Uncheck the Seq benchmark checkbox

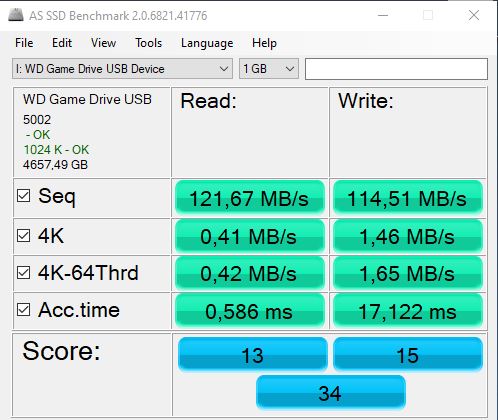pyautogui.click(x=24, y=196)
